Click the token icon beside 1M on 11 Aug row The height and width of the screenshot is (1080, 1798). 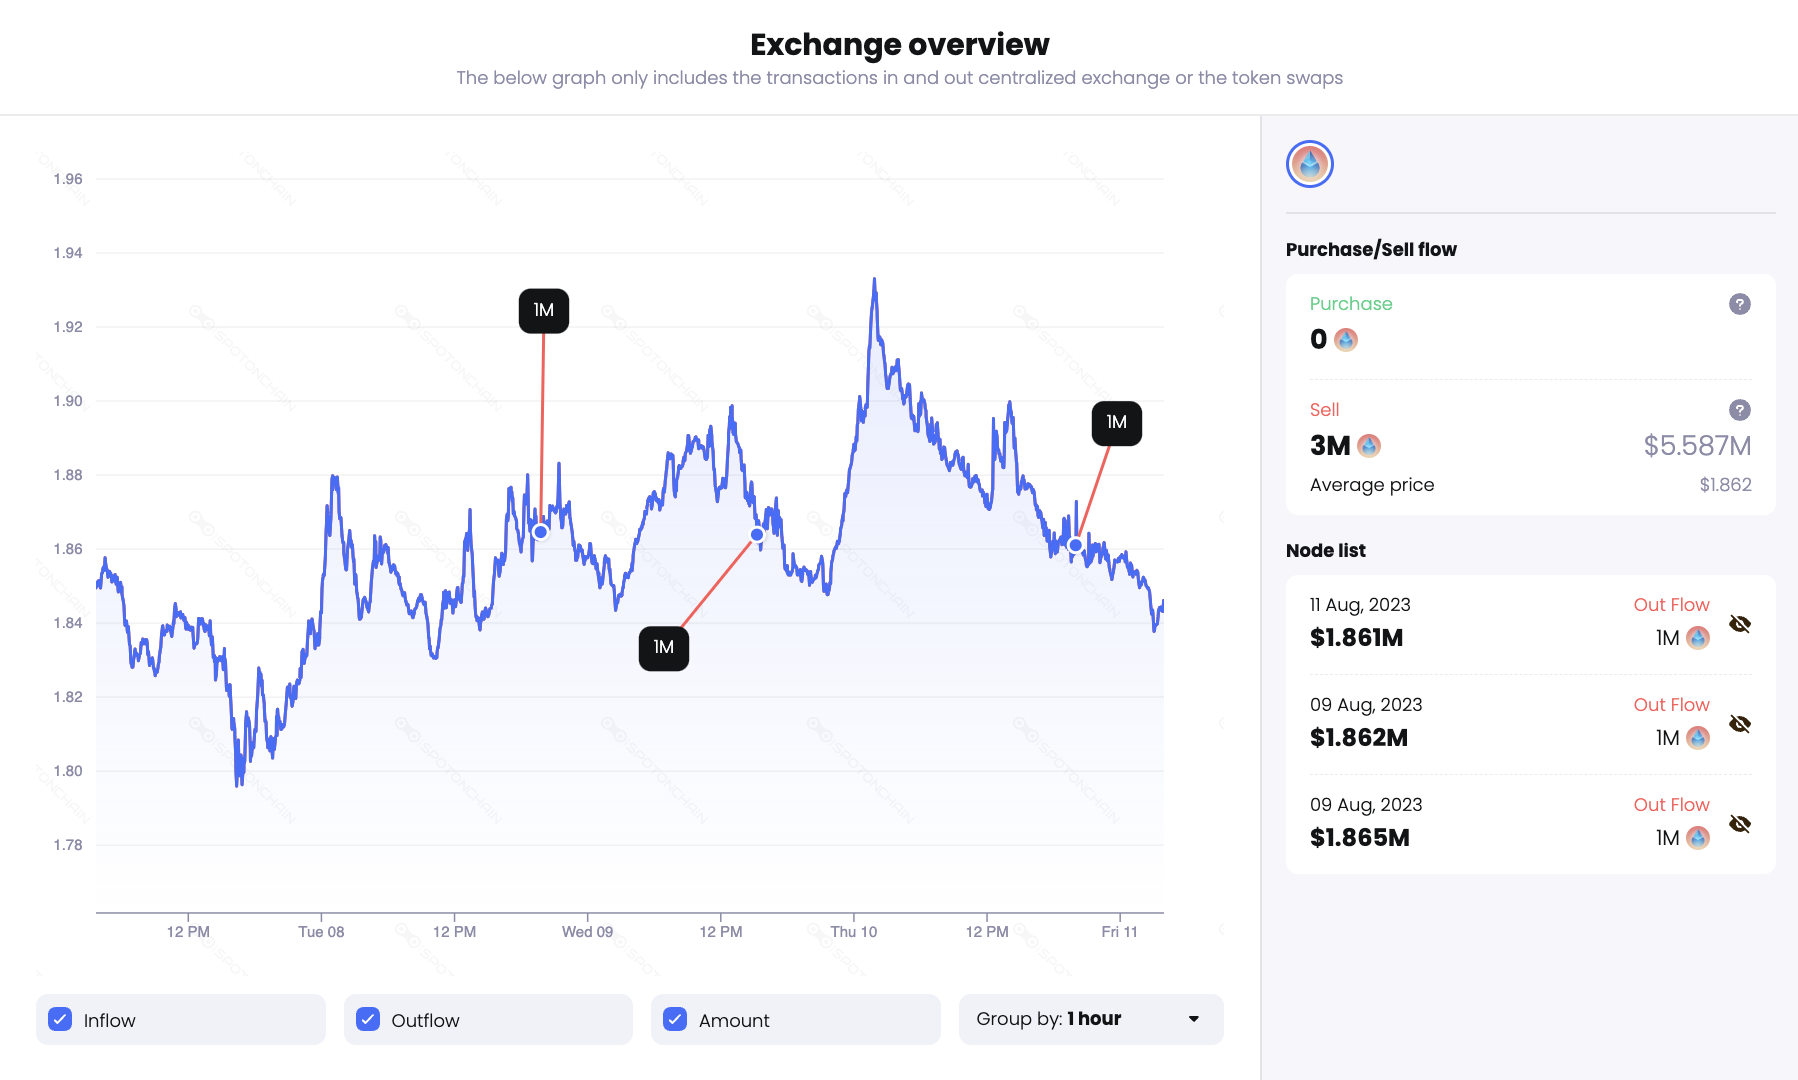[x=1697, y=638]
